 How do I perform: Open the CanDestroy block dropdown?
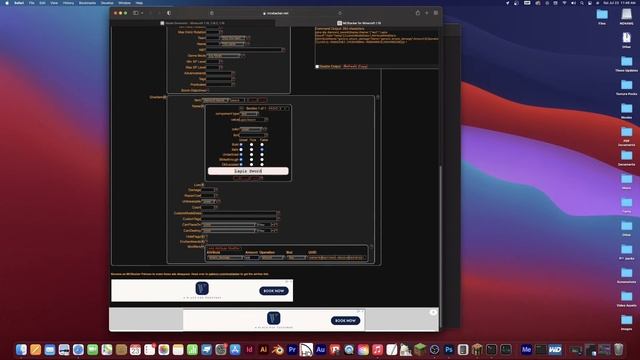coord(229,231)
